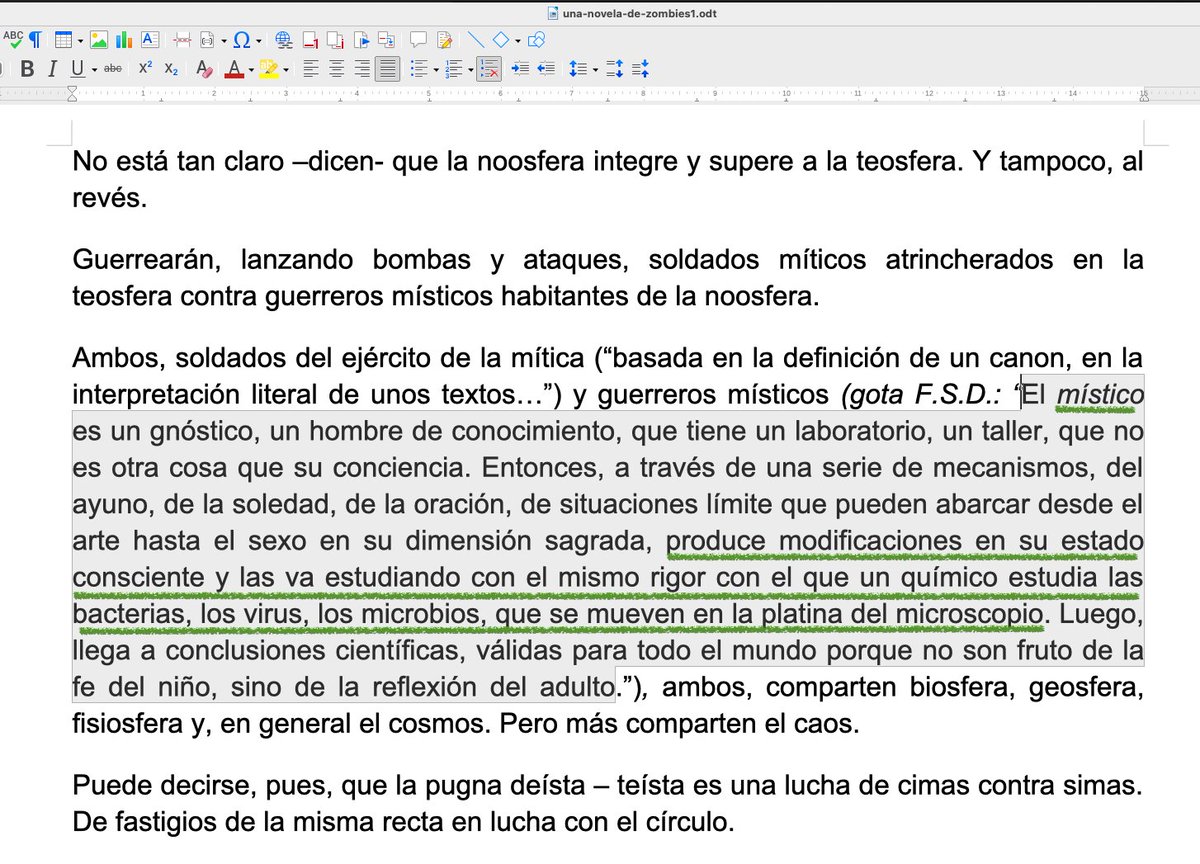Screen dimensions: 1200x864
Task: Insert a cross-reference icon
Action: tap(387, 40)
